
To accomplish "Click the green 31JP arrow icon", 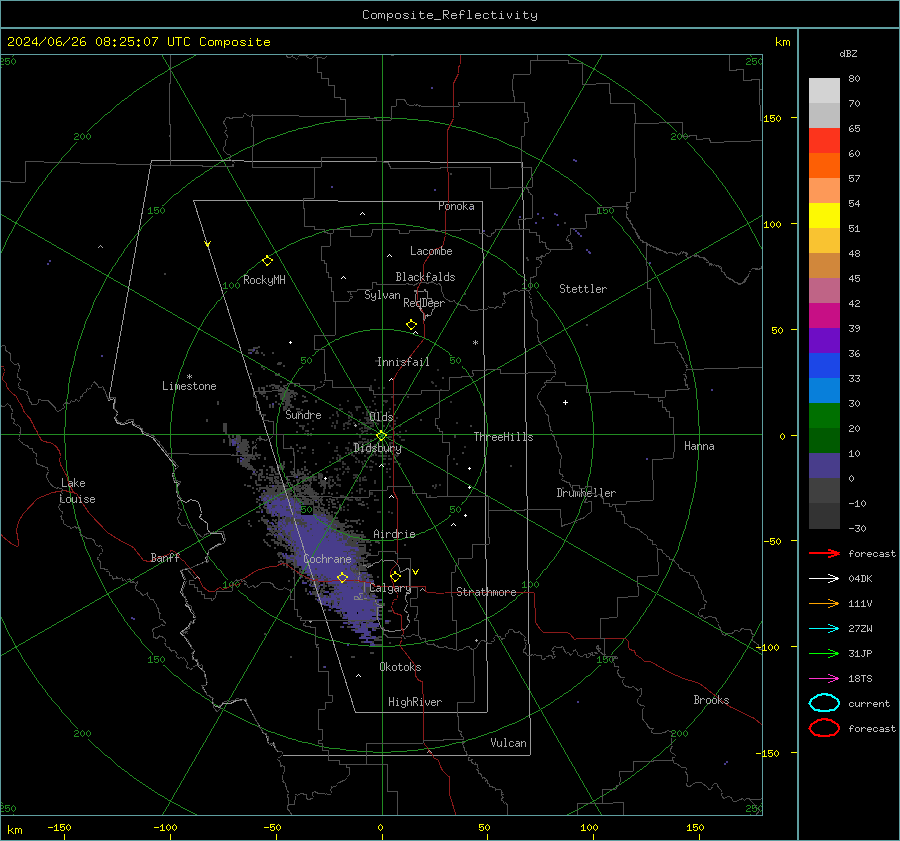I will [x=824, y=653].
